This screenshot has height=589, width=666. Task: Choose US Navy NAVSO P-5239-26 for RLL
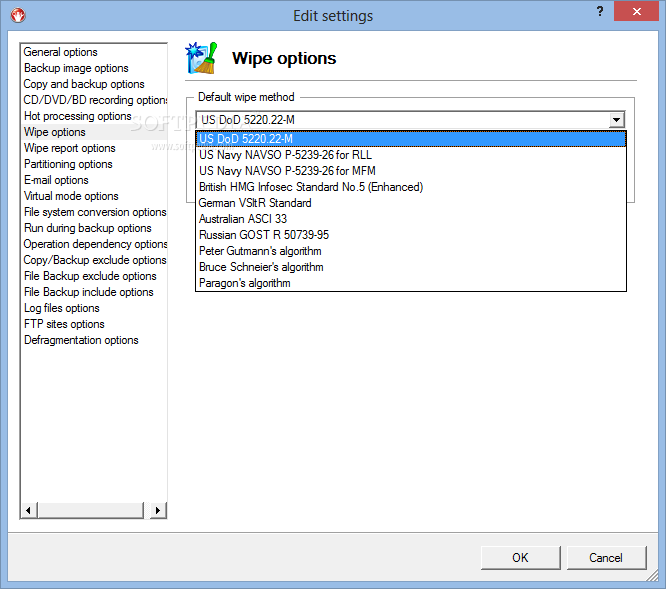[x=411, y=155]
